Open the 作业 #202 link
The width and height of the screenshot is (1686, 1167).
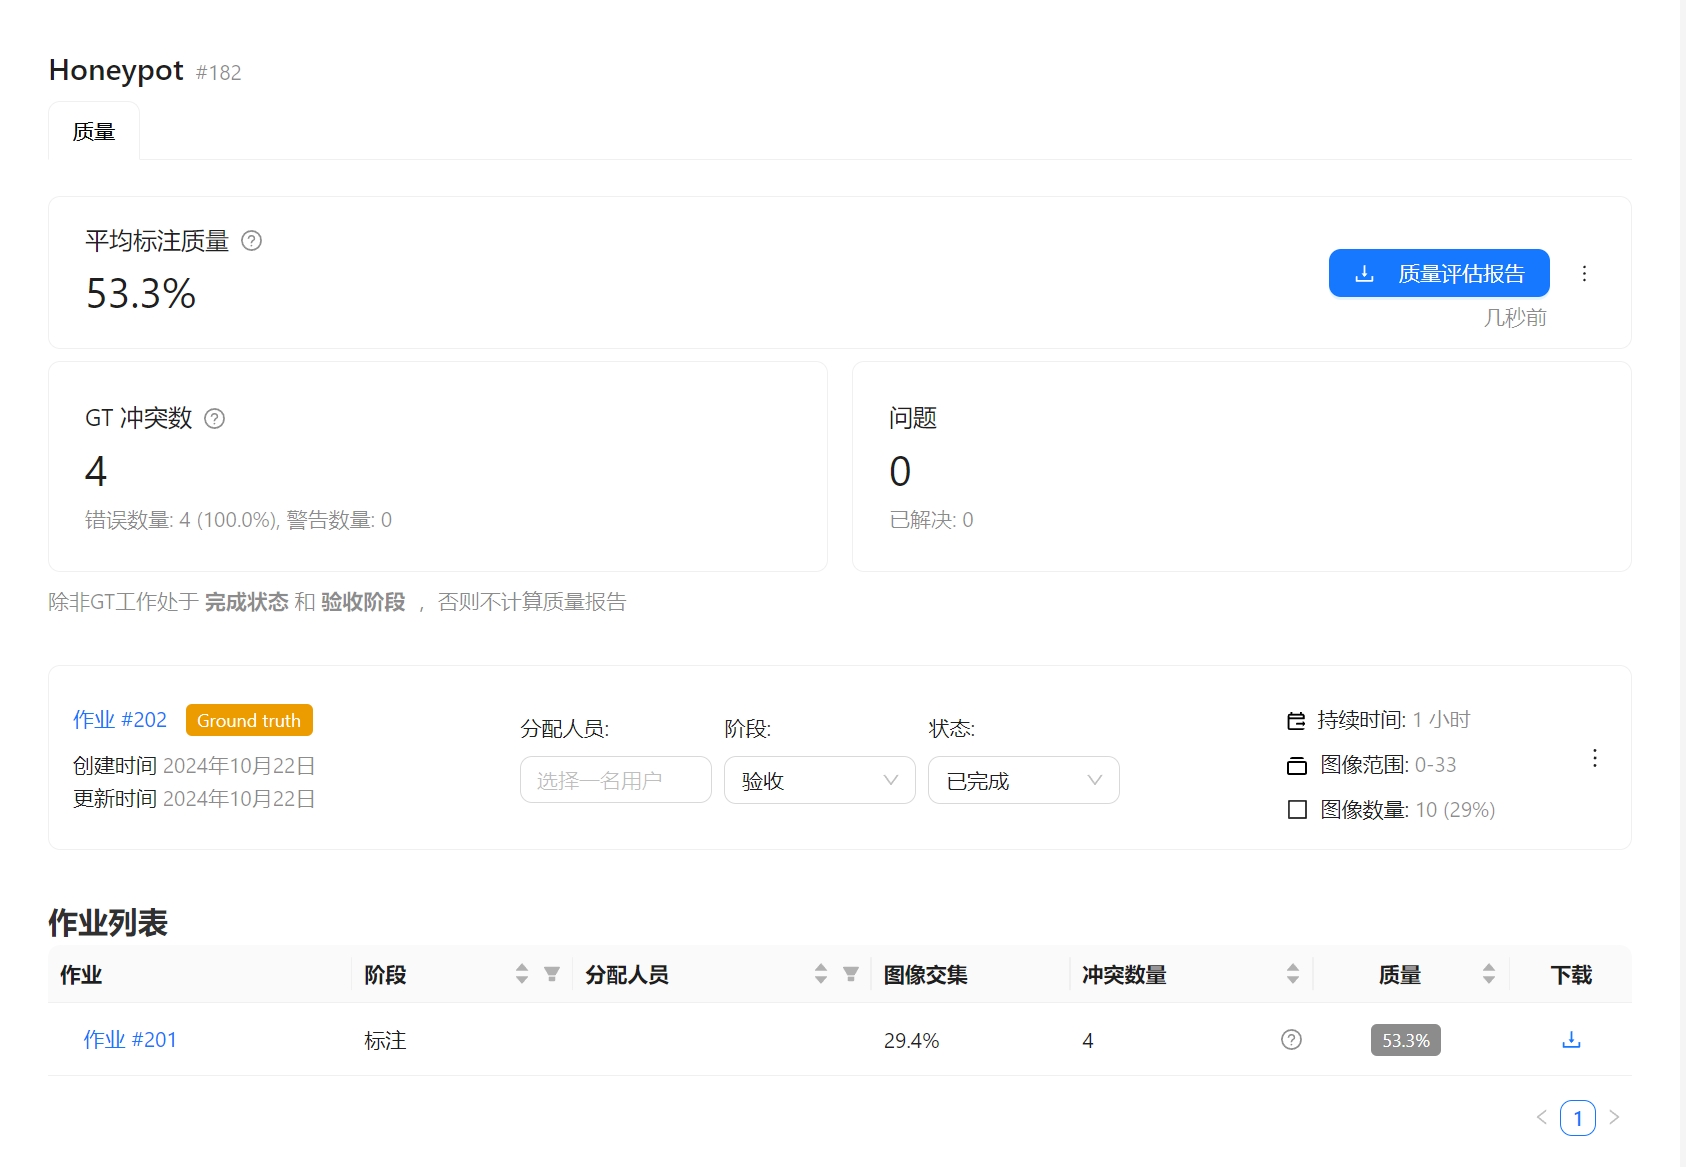[120, 720]
